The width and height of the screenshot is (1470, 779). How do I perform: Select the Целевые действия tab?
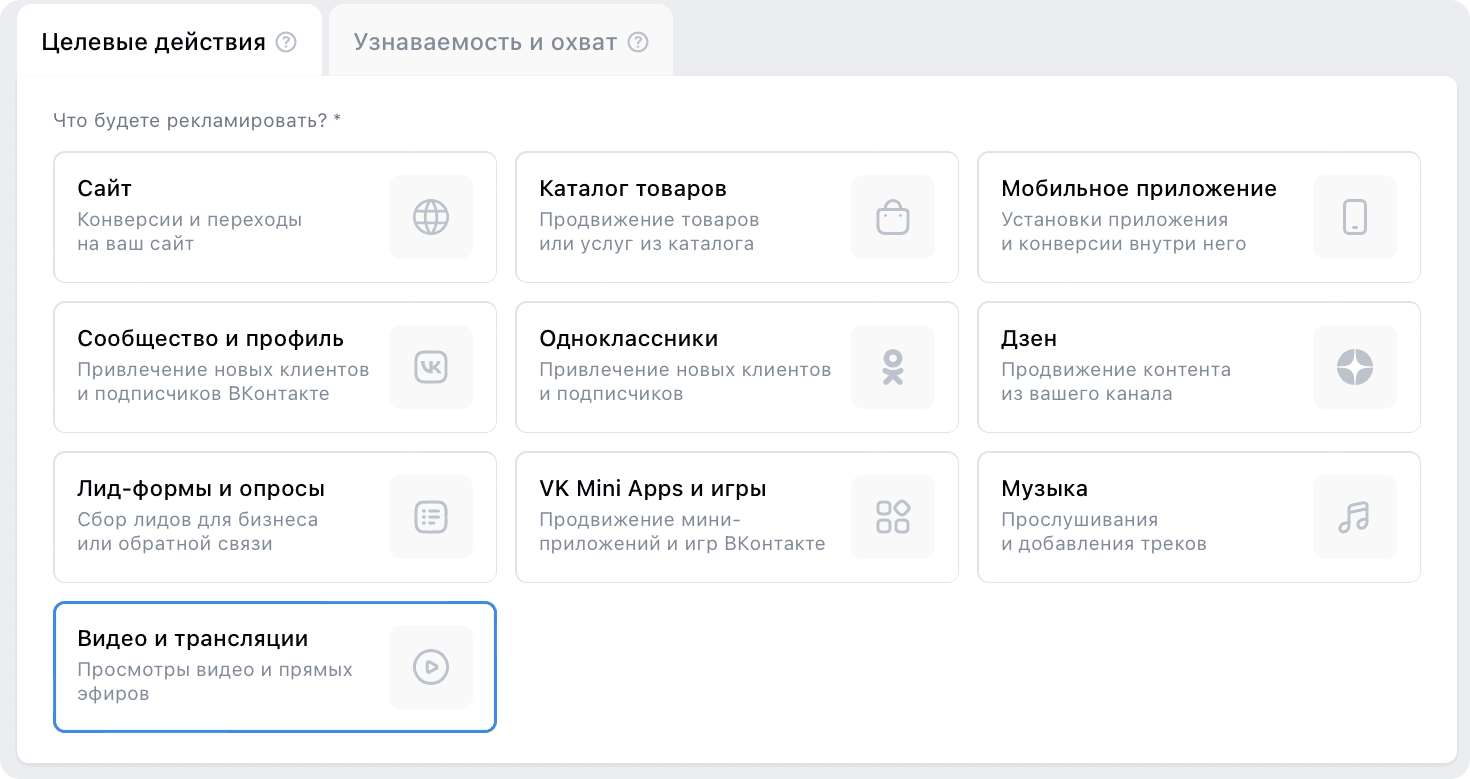[153, 43]
